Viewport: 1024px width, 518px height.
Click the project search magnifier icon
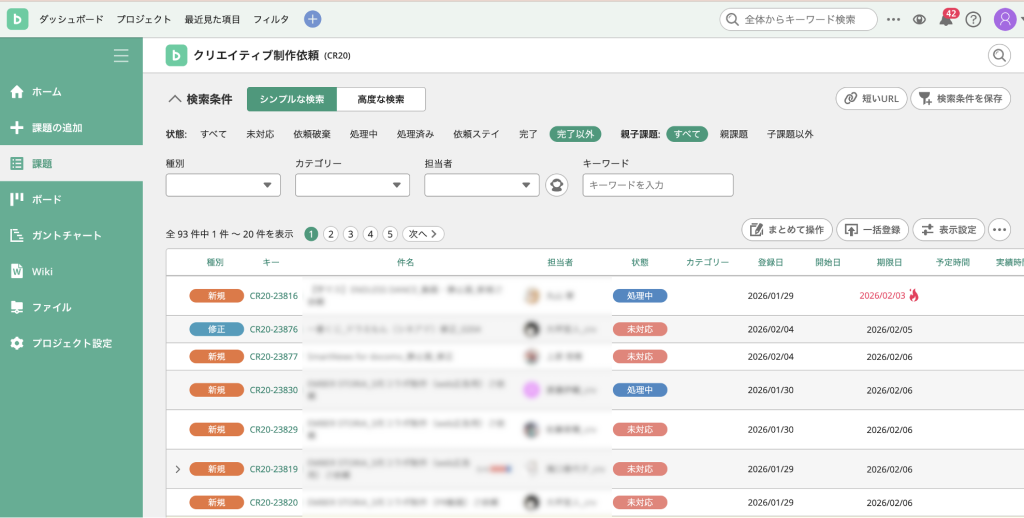[999, 56]
